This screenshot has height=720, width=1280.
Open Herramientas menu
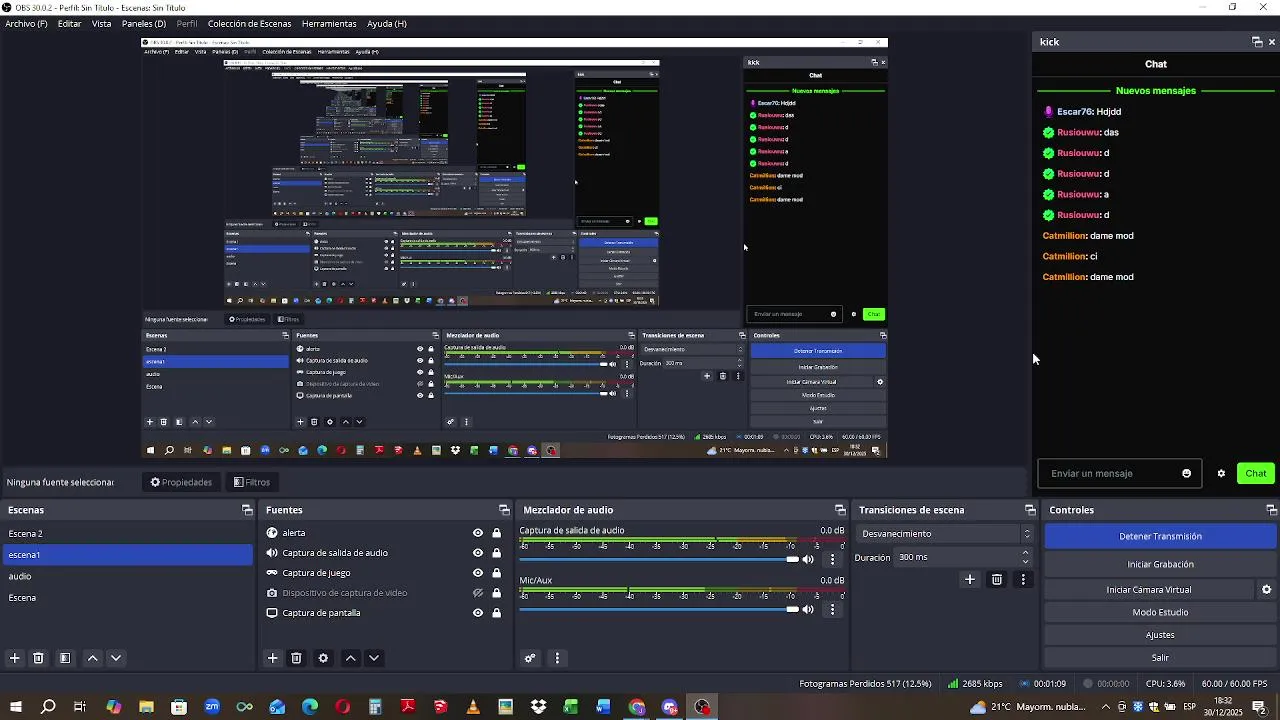[x=329, y=23]
